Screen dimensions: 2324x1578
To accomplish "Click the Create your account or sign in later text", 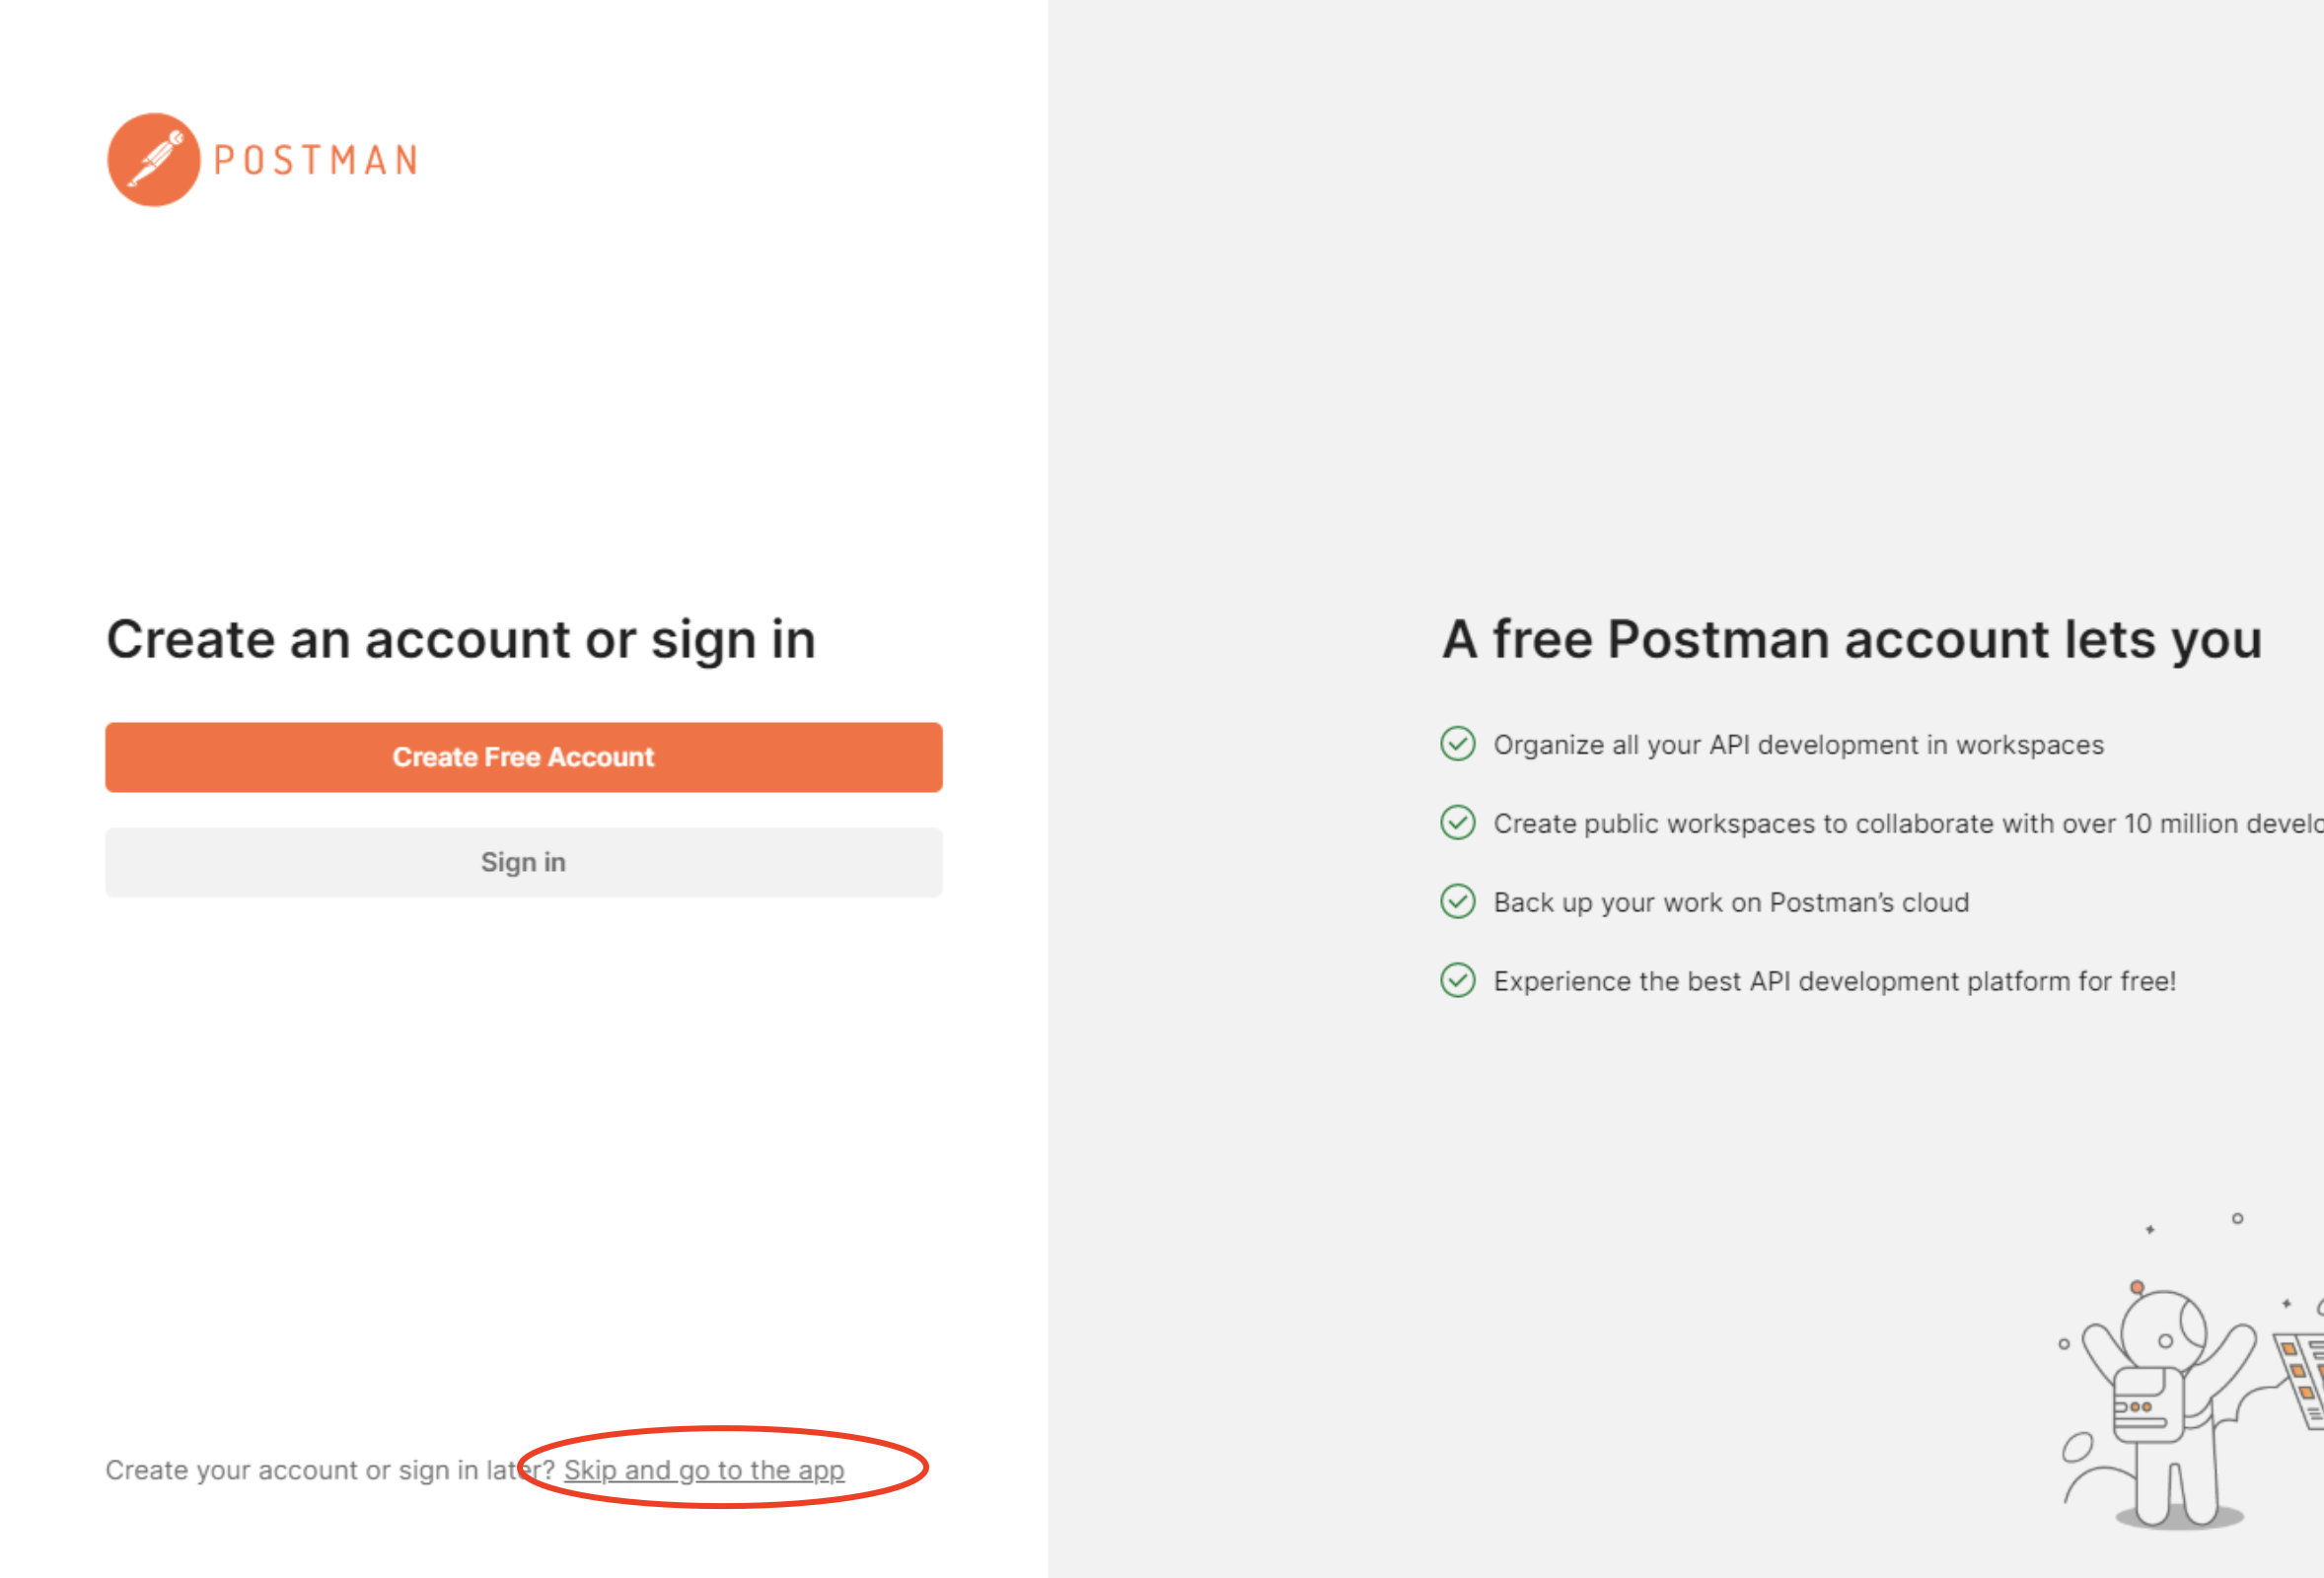I will click(x=320, y=1470).
